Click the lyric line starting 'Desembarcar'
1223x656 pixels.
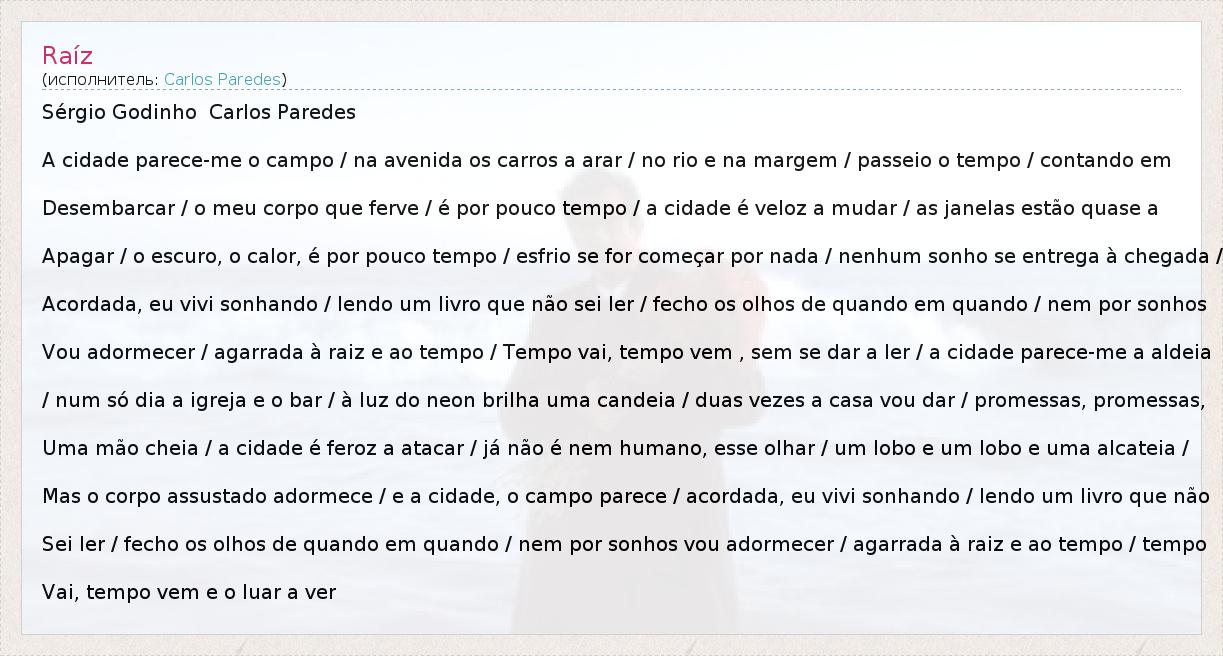coord(600,208)
